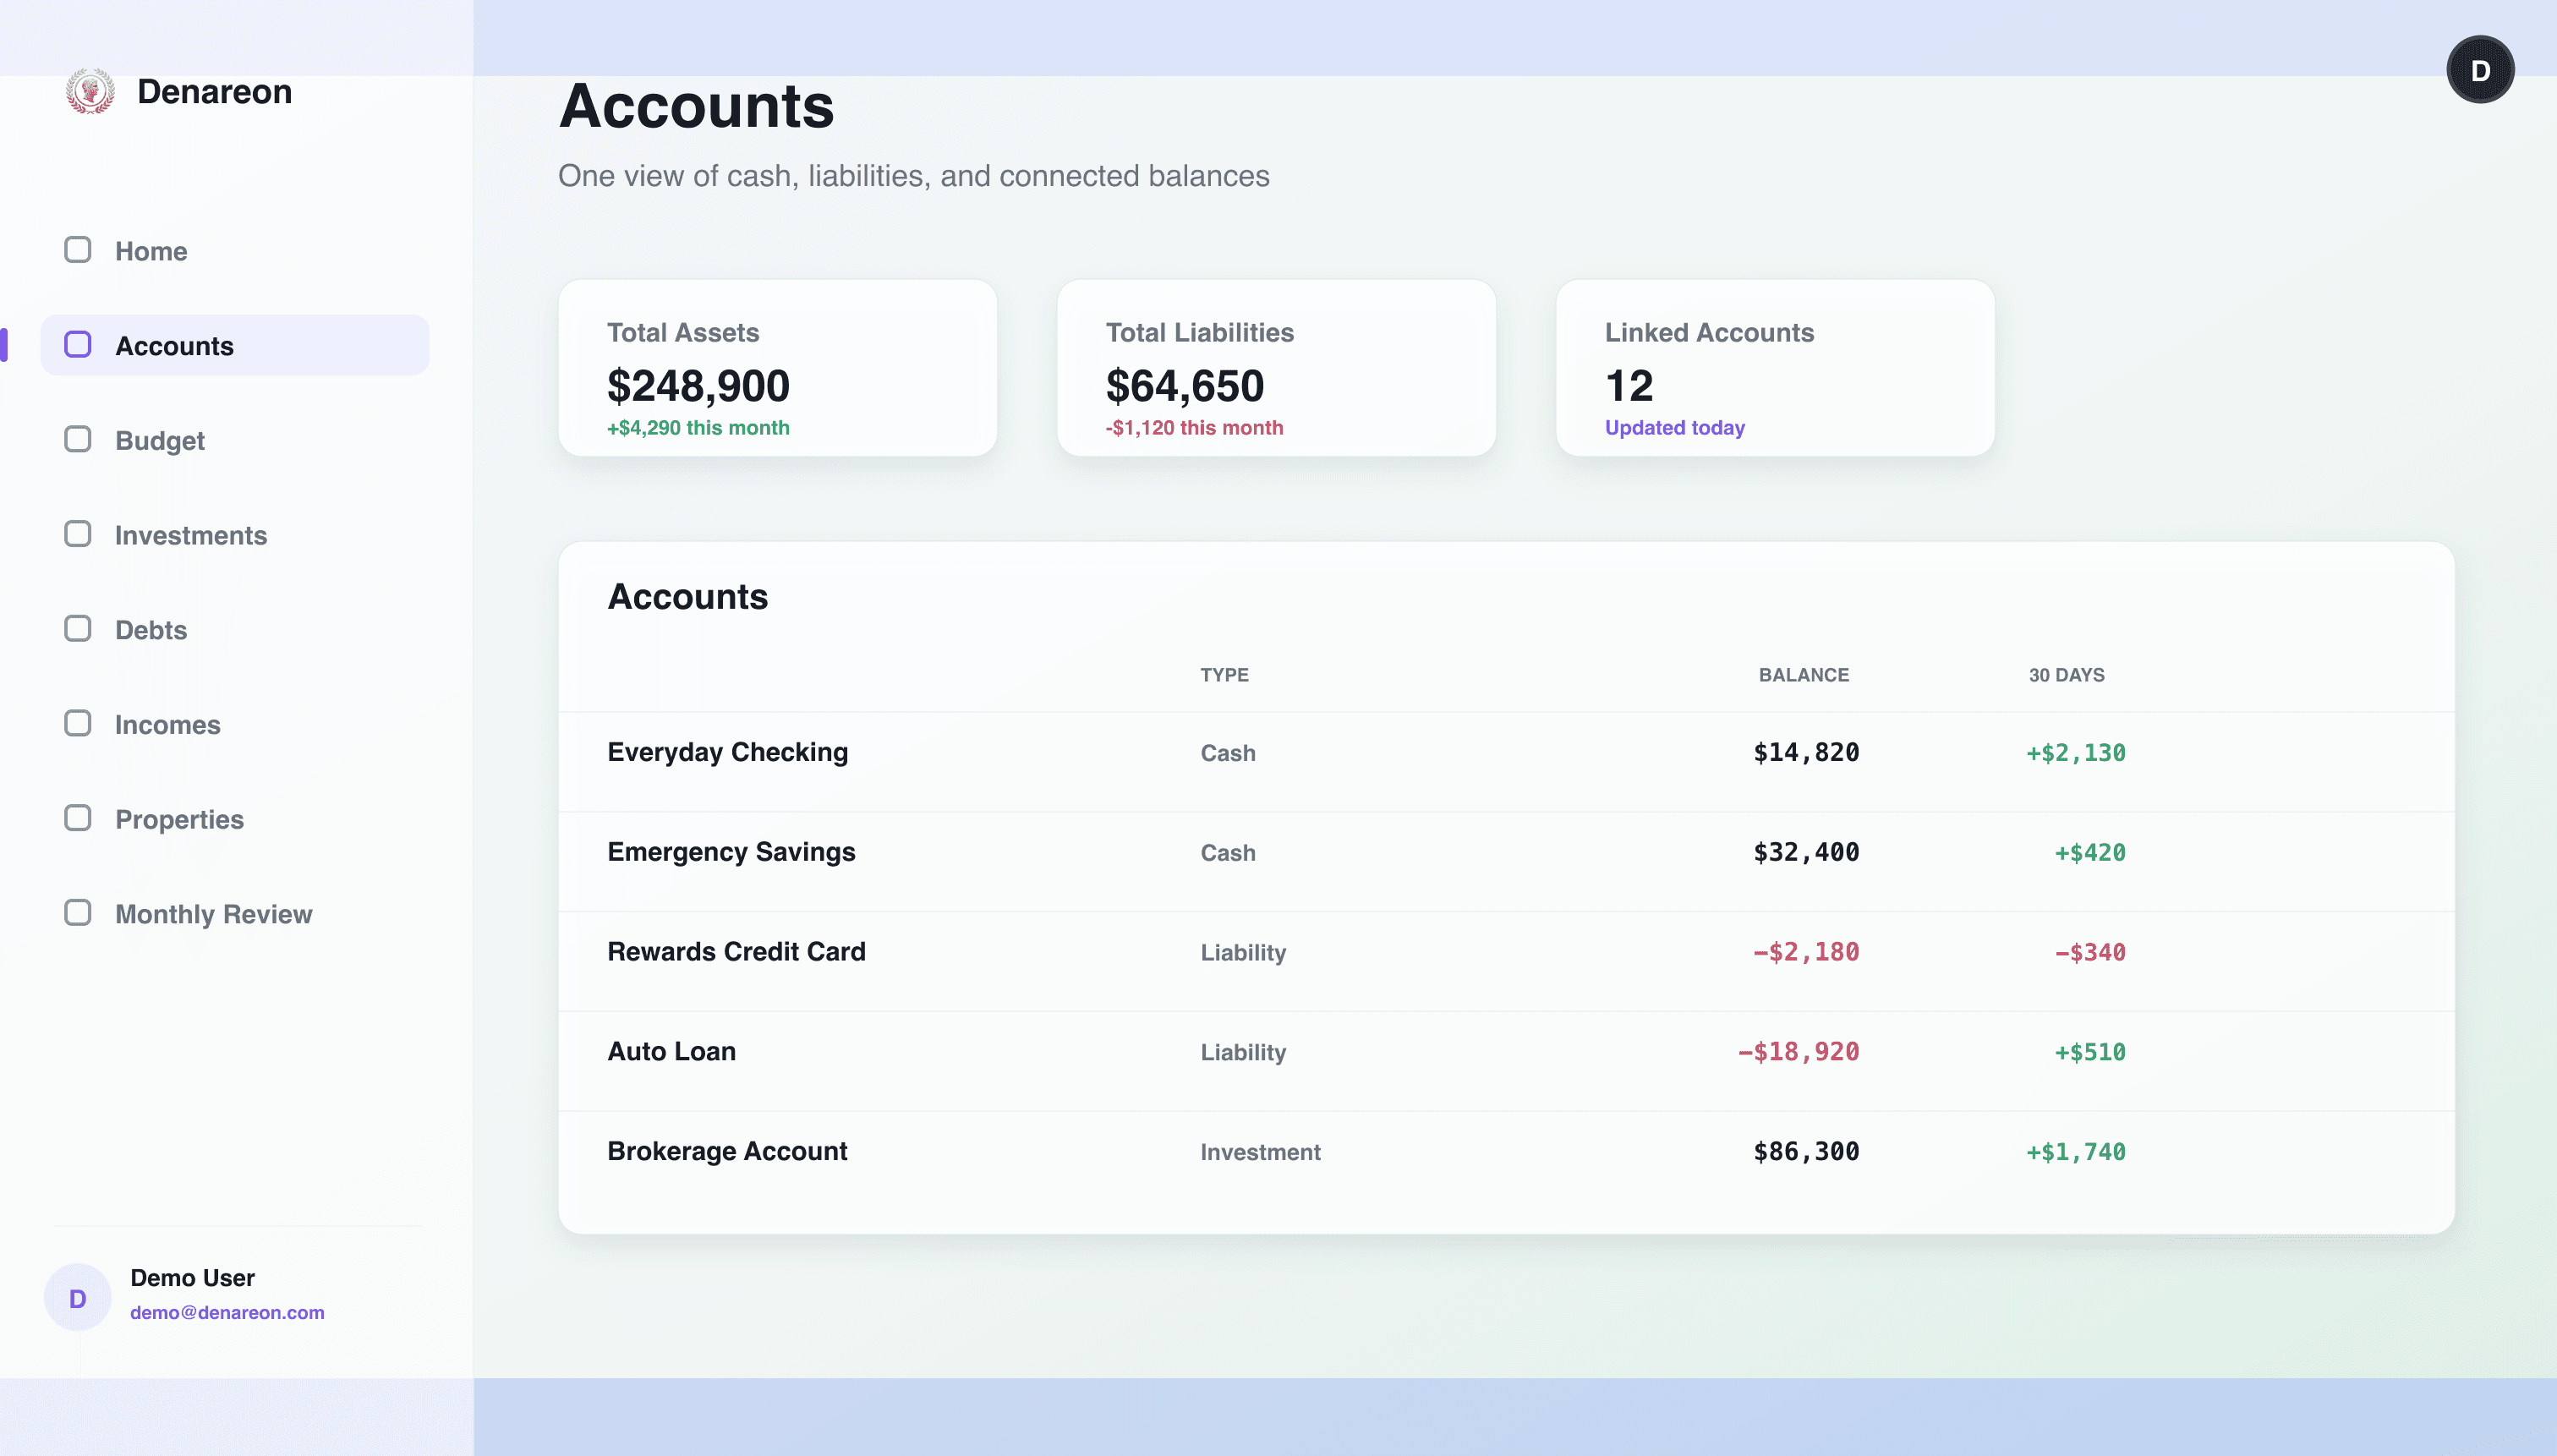Click the Debts sidebar icon

tap(78, 629)
